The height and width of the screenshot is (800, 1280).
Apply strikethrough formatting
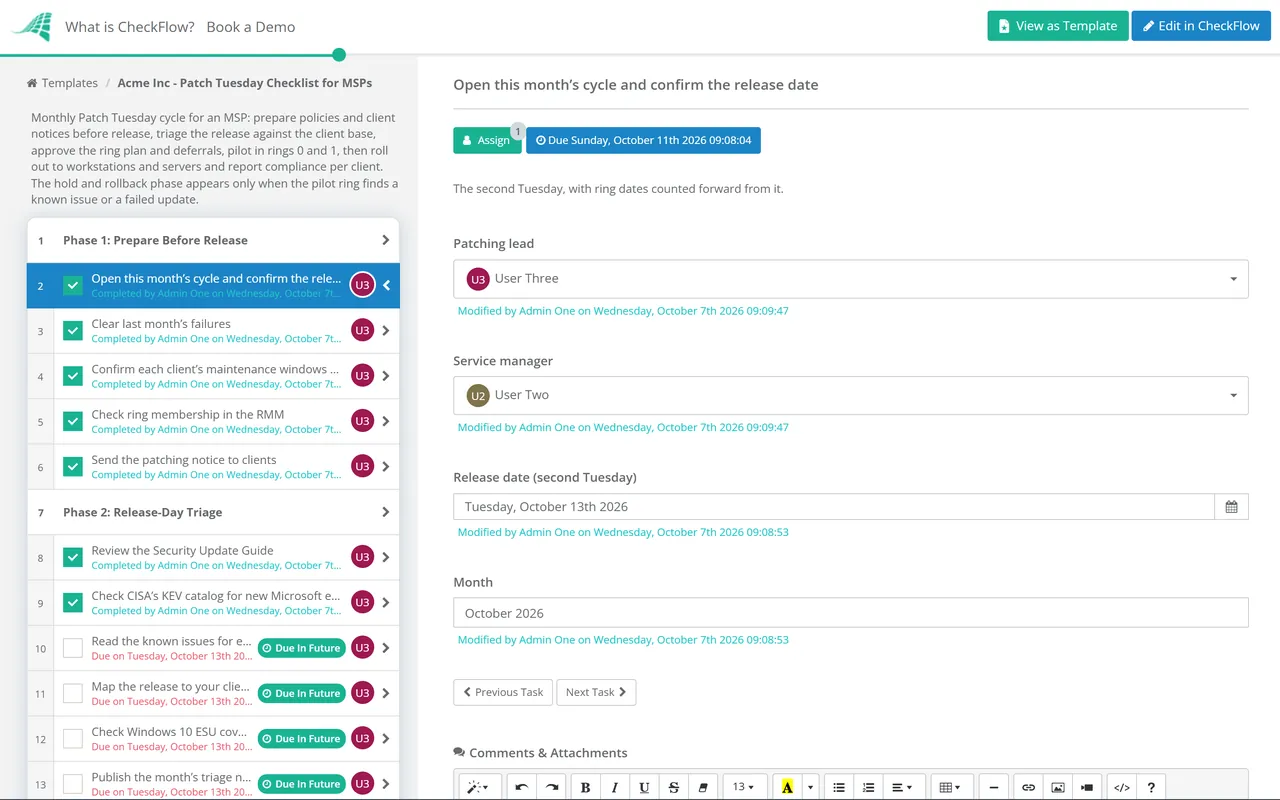[x=673, y=787]
